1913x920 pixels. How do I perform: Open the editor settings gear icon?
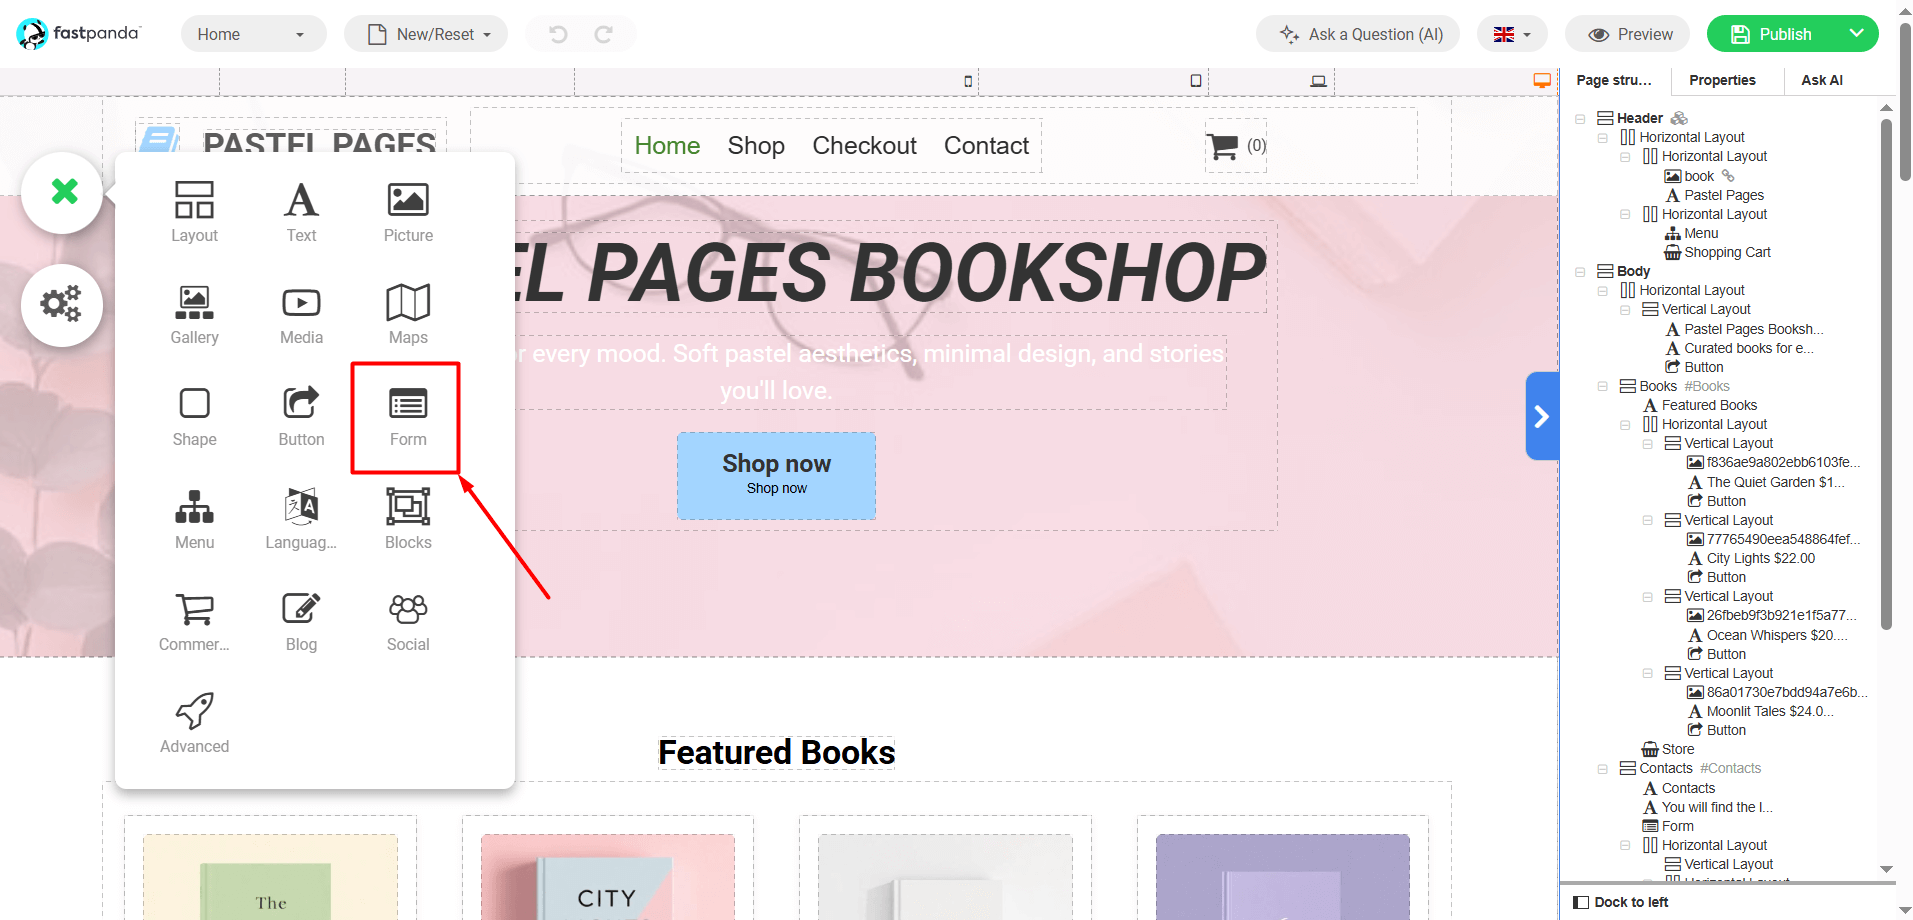click(x=61, y=305)
